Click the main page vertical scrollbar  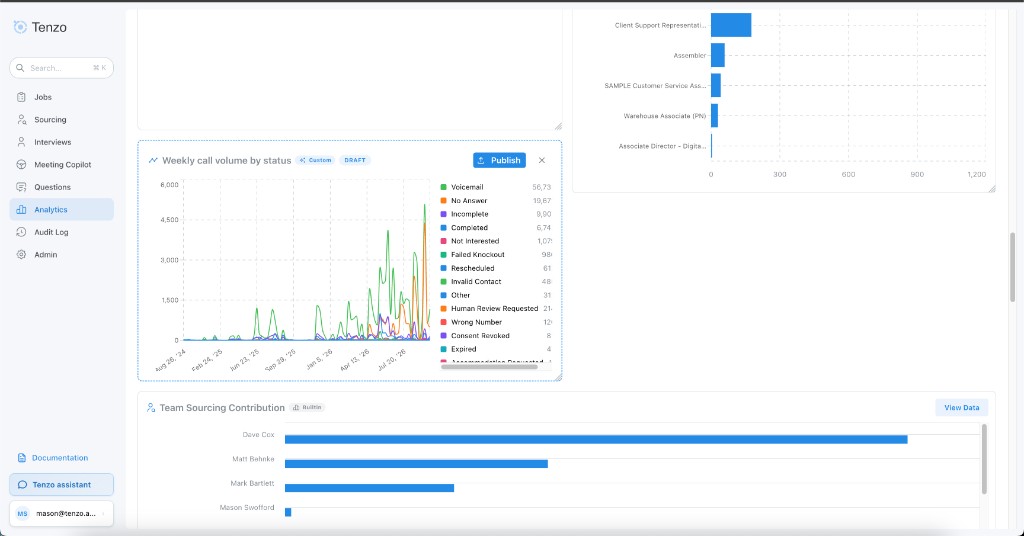pos(1013,267)
